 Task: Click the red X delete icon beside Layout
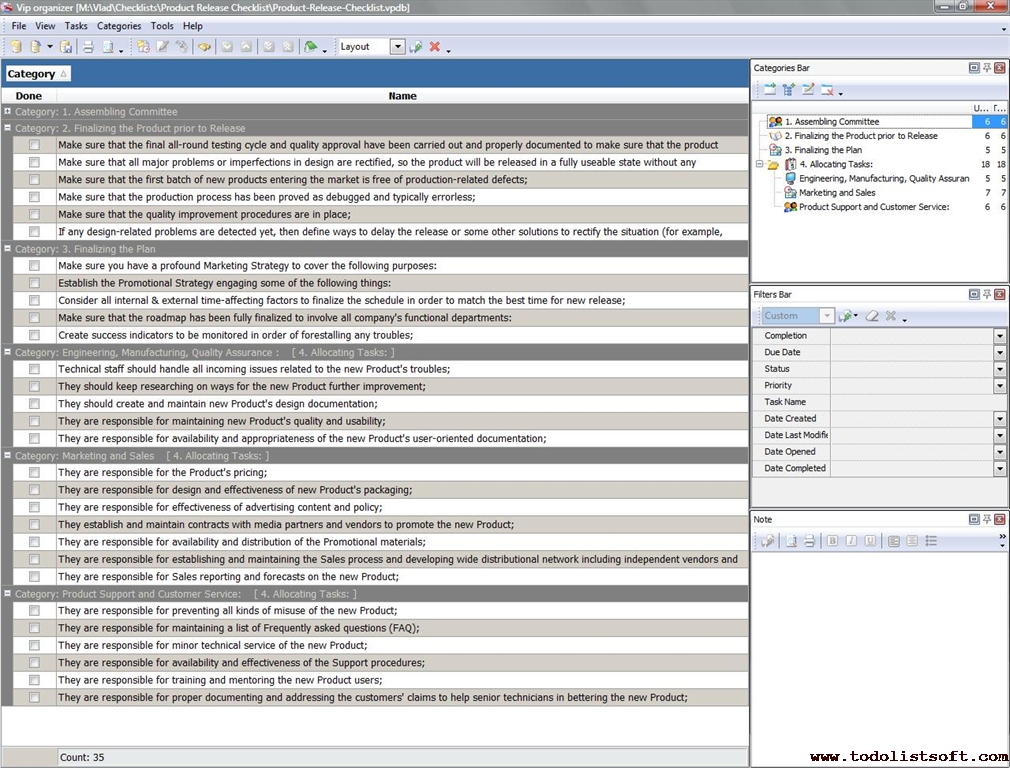click(435, 47)
